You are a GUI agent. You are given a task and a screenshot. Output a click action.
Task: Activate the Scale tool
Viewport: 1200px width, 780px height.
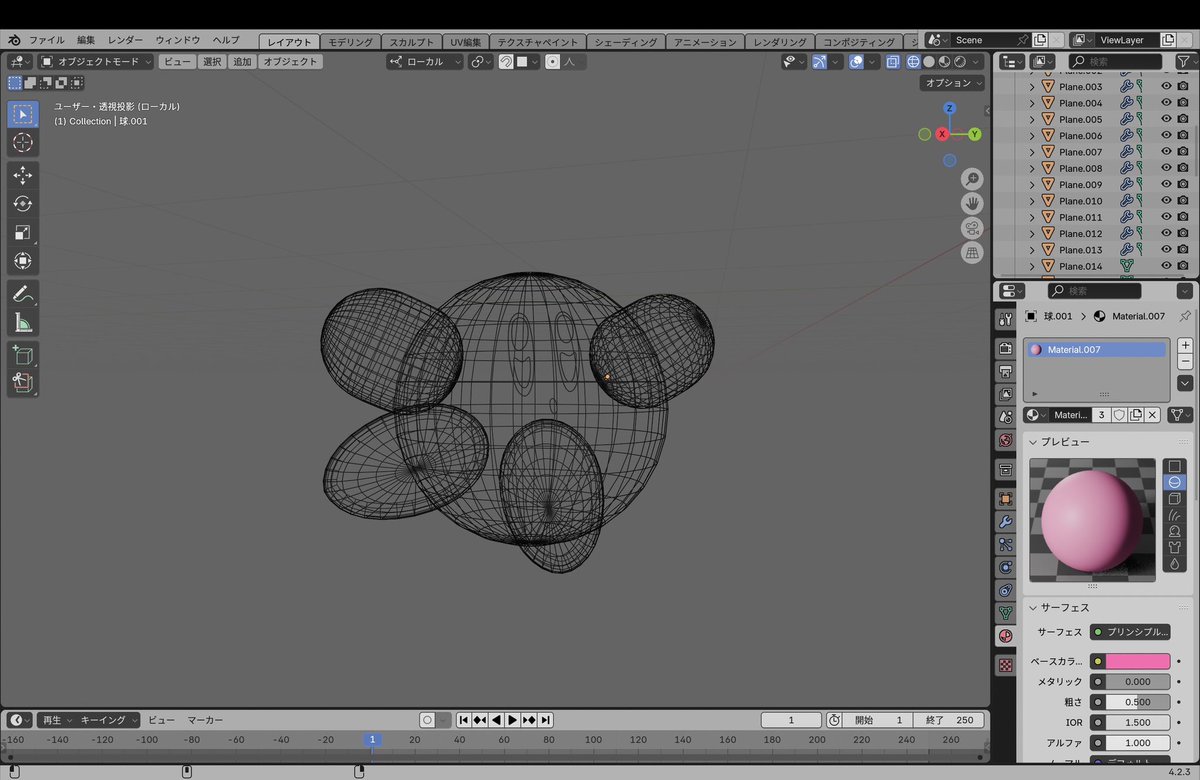(23, 232)
